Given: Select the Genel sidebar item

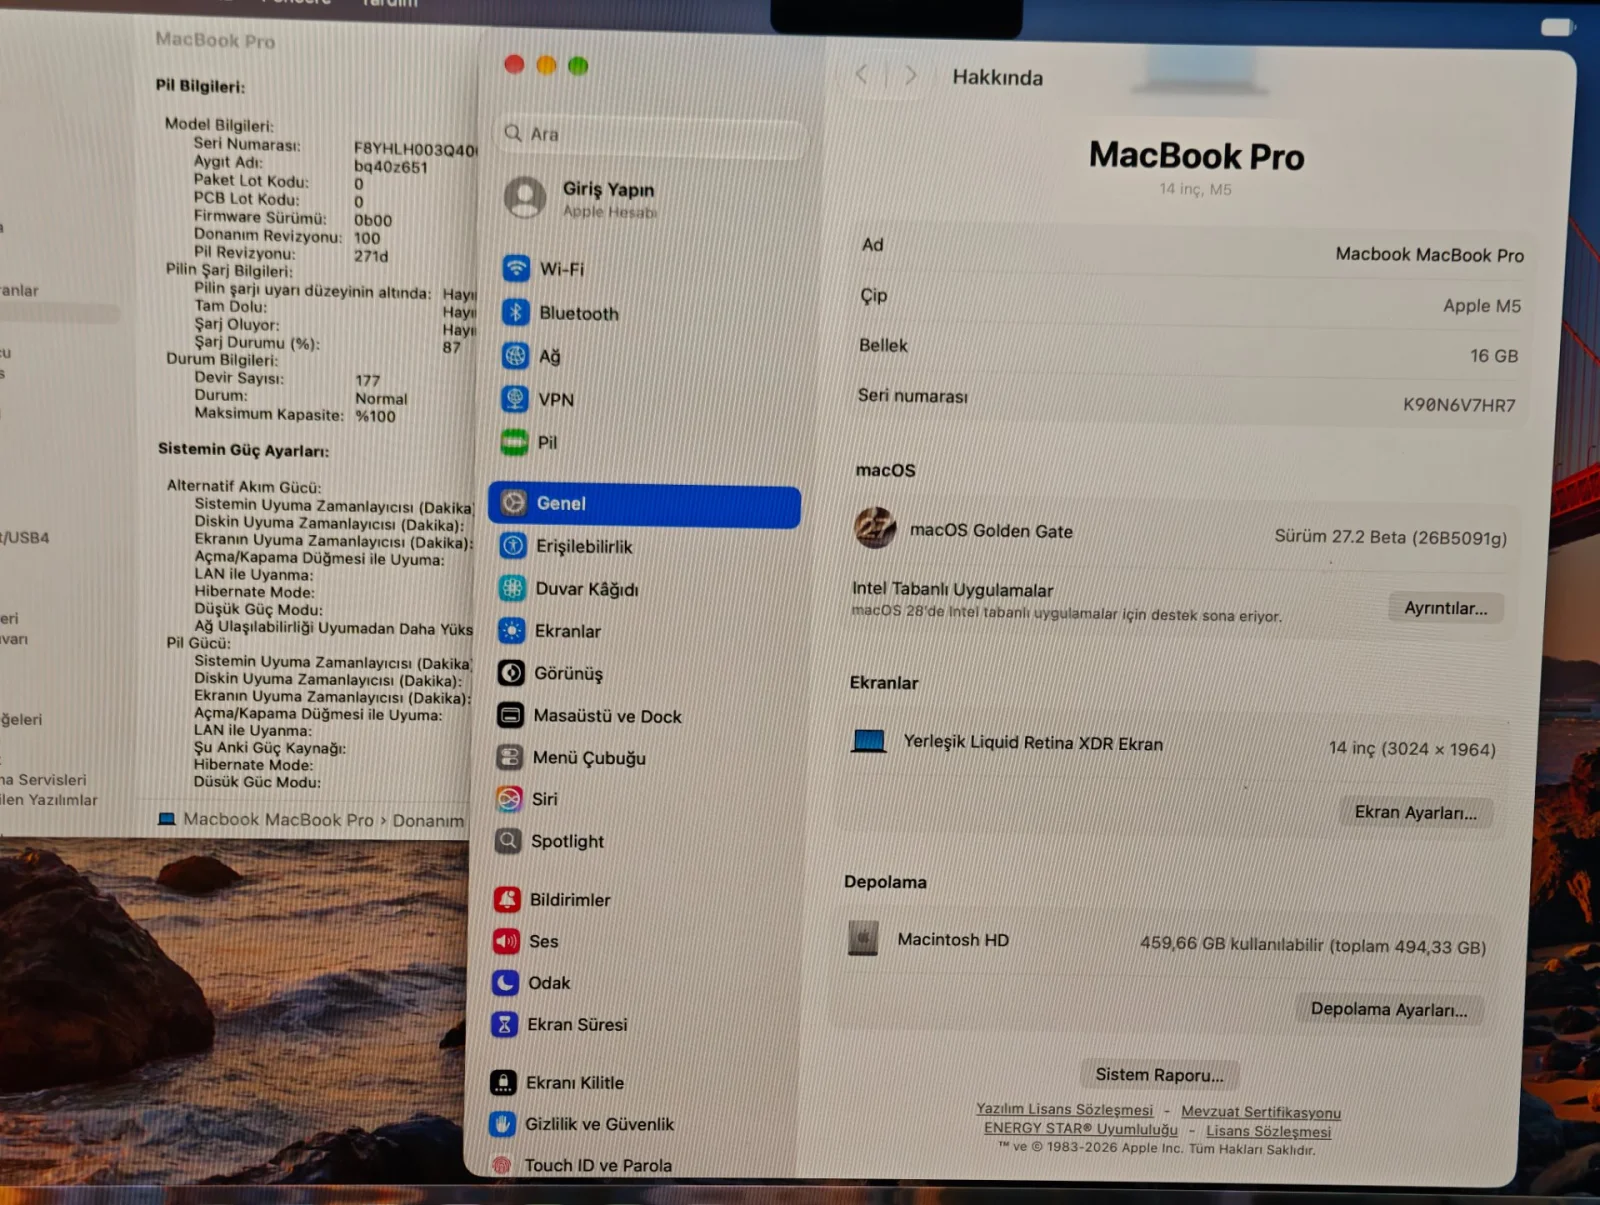Looking at the screenshot, I should (644, 503).
